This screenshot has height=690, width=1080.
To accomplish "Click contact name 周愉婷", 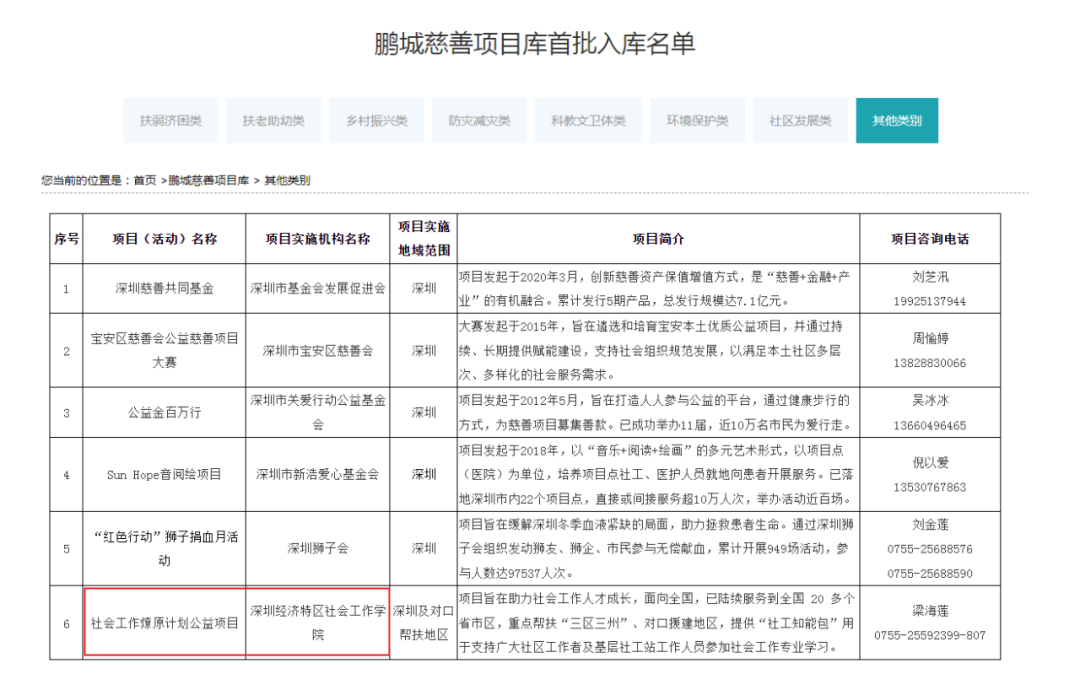I will (930, 338).
